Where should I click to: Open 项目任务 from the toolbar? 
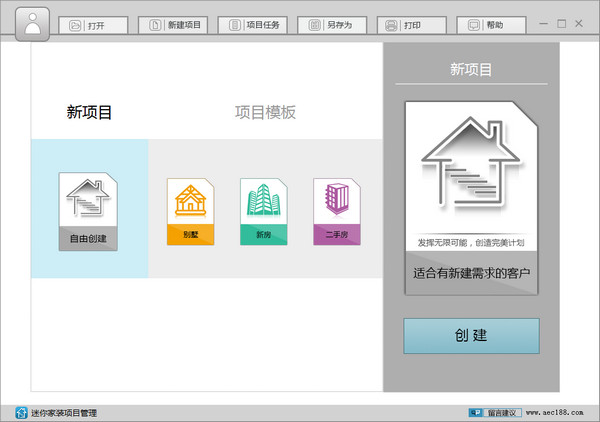[x=253, y=25]
